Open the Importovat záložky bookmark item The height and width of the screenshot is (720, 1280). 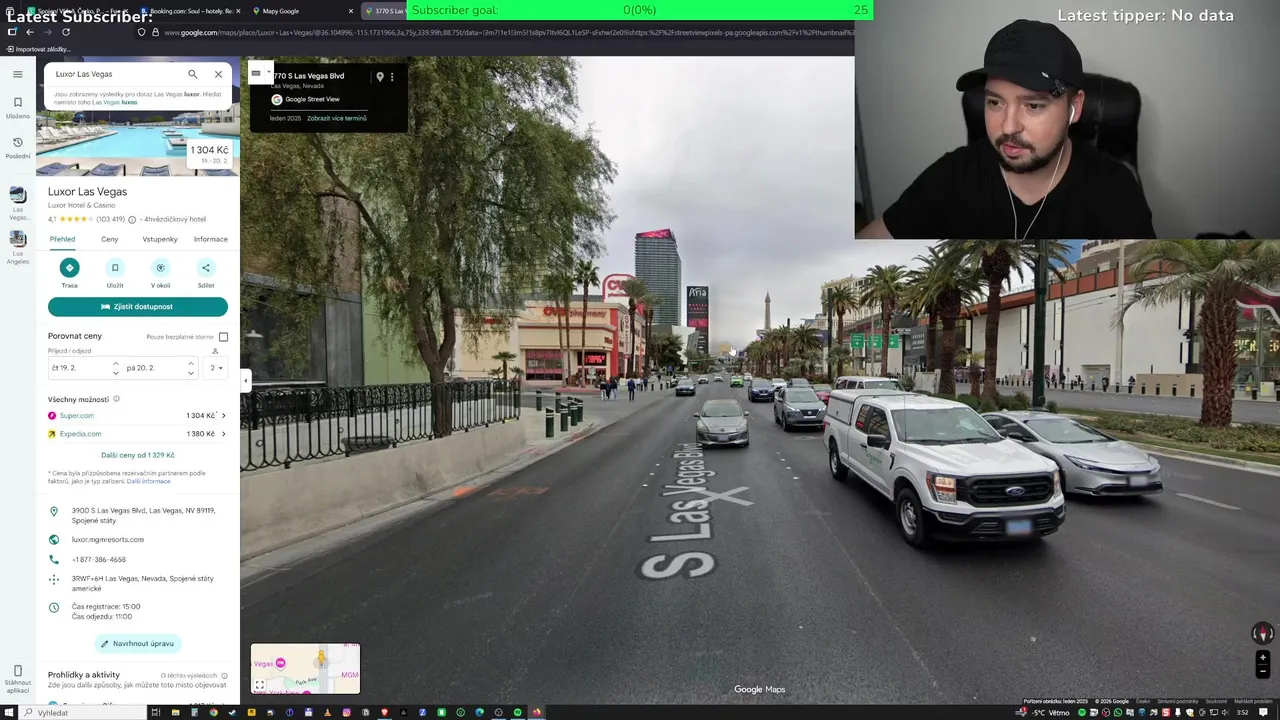[x=39, y=49]
